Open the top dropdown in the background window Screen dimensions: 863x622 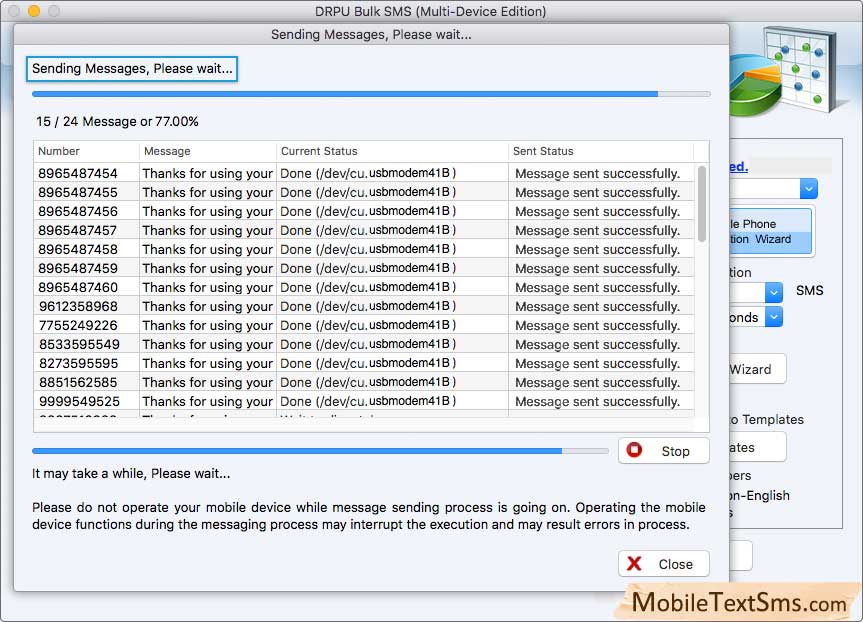pos(809,189)
